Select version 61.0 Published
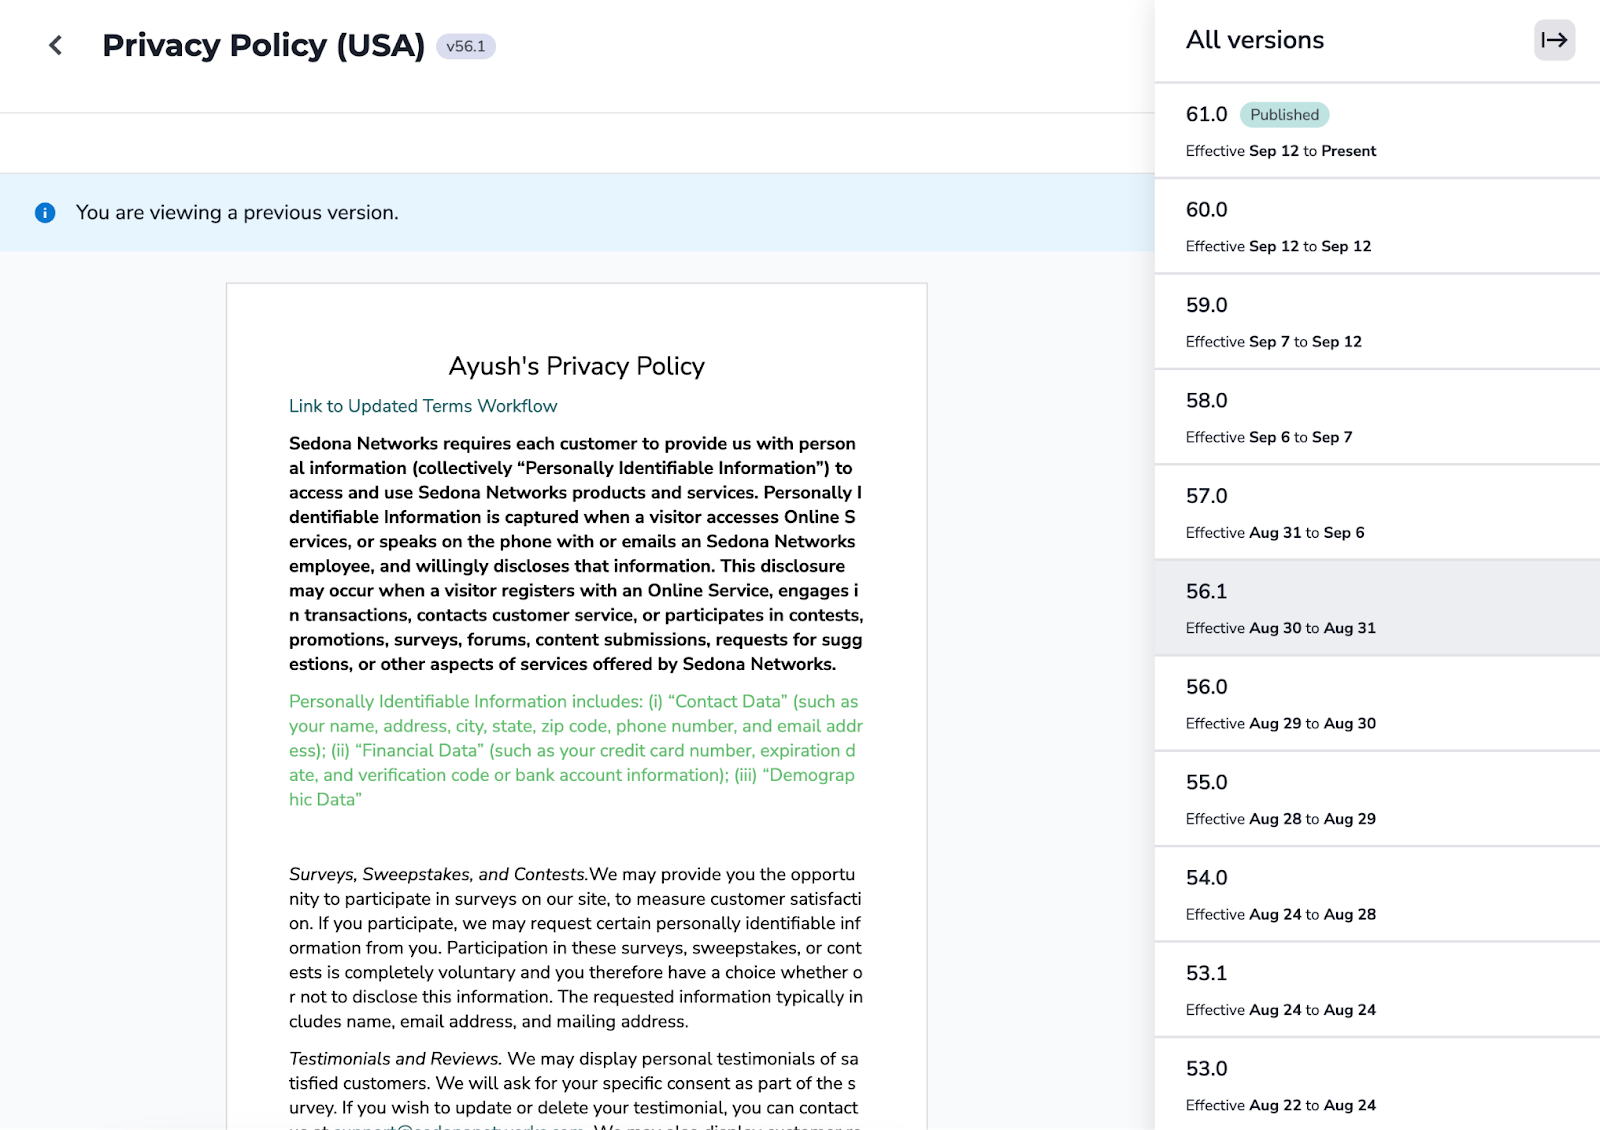 pyautogui.click(x=1377, y=131)
